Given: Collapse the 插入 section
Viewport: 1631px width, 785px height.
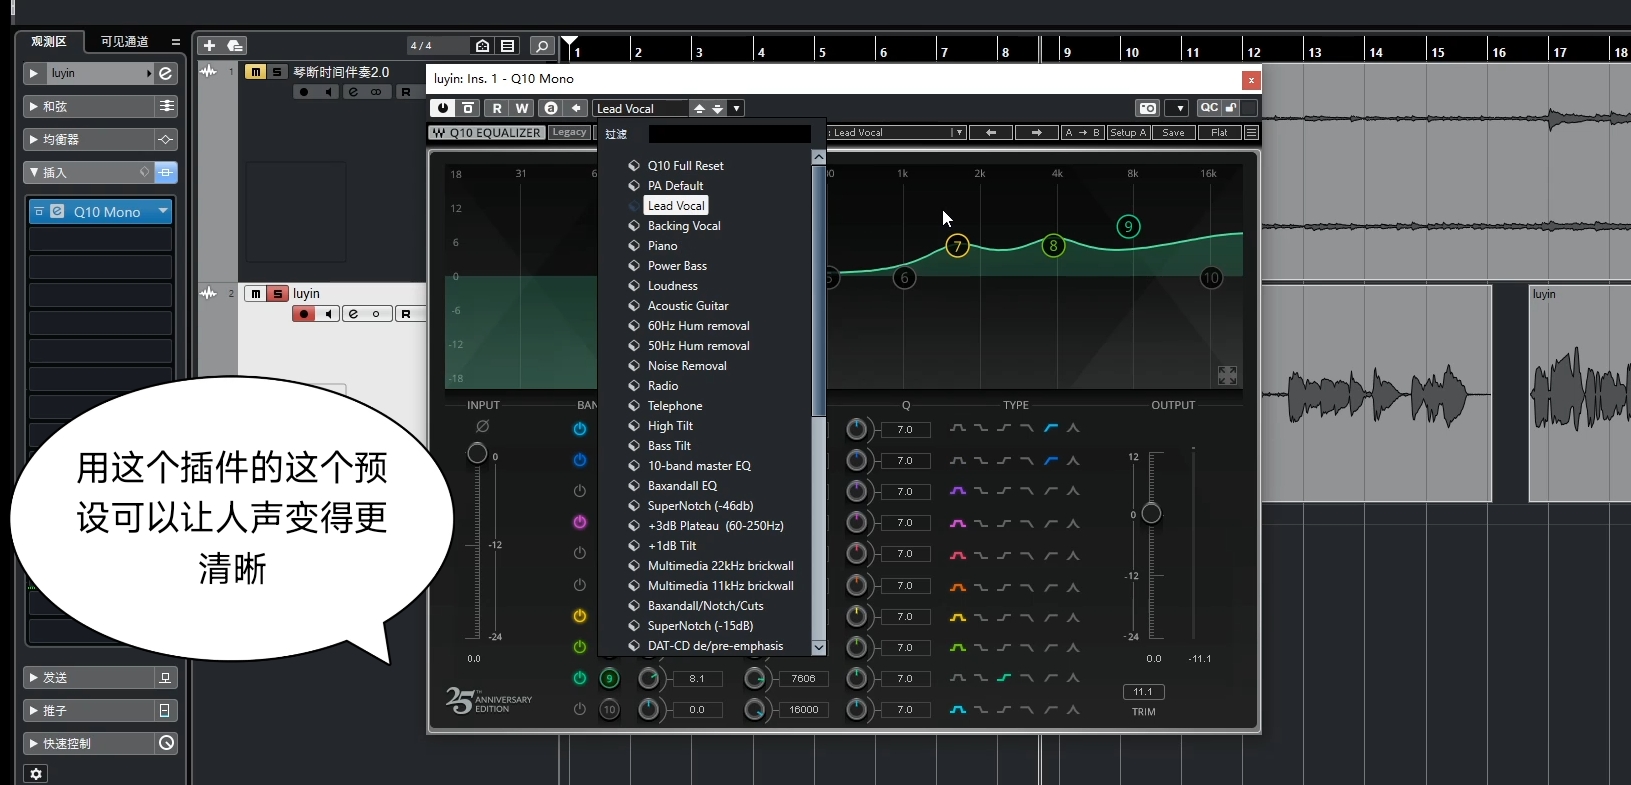Looking at the screenshot, I should [34, 172].
